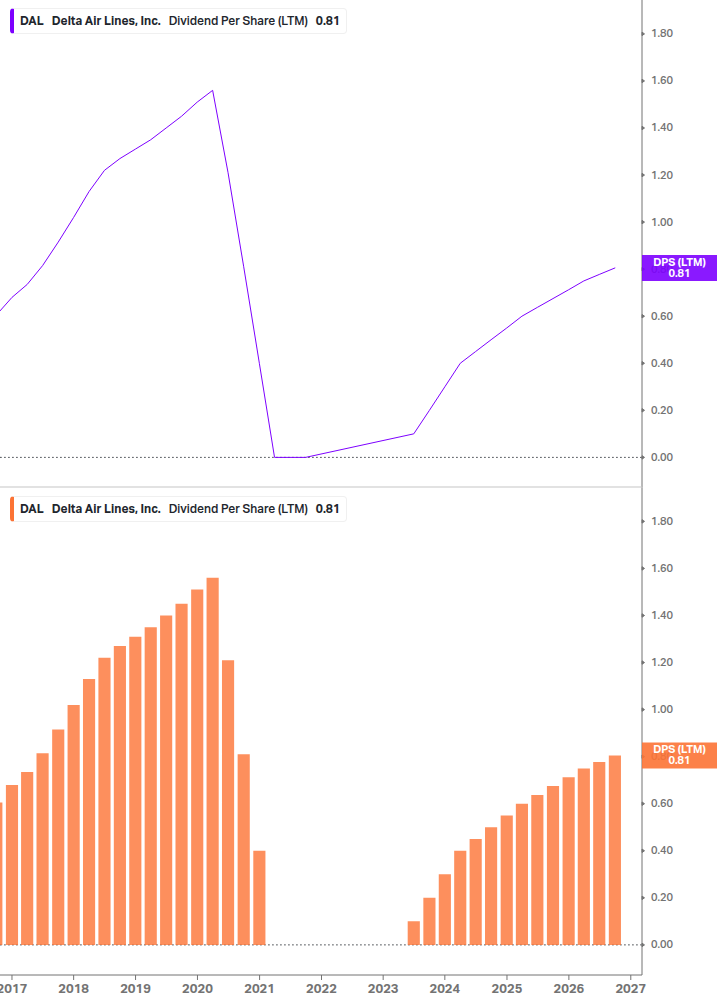Click 'Dividend Per Share (LTM)' in the top legend

click(x=238, y=21)
